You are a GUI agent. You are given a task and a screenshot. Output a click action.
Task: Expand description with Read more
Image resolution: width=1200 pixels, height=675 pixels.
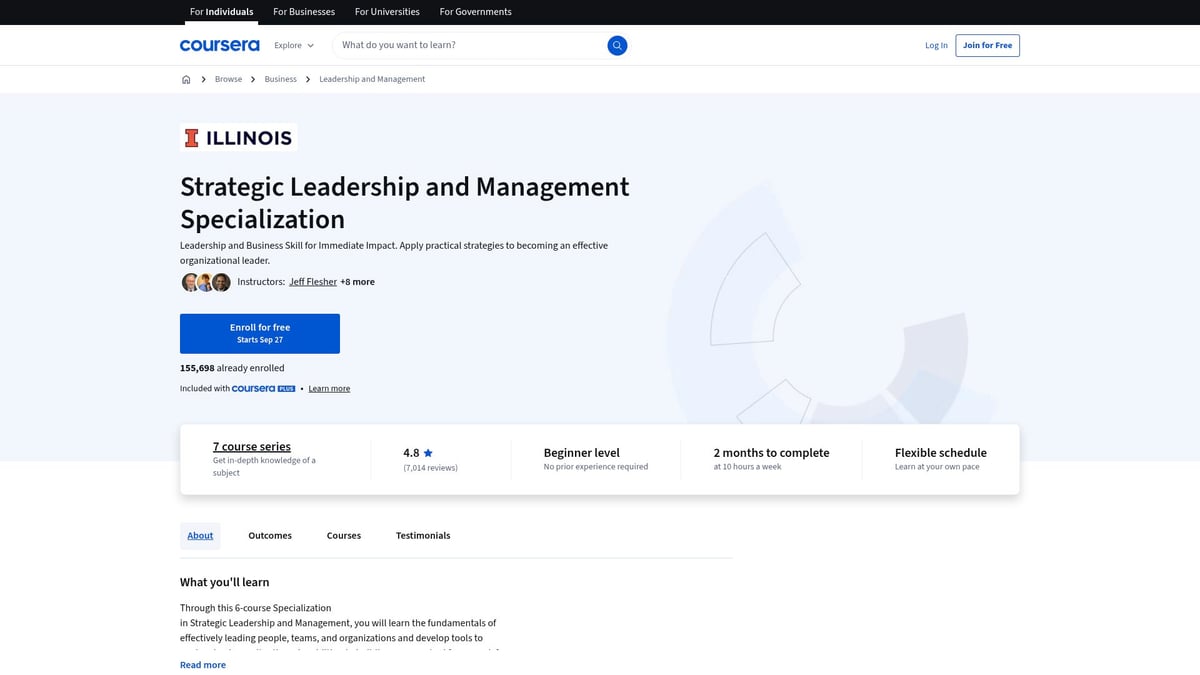(x=203, y=665)
